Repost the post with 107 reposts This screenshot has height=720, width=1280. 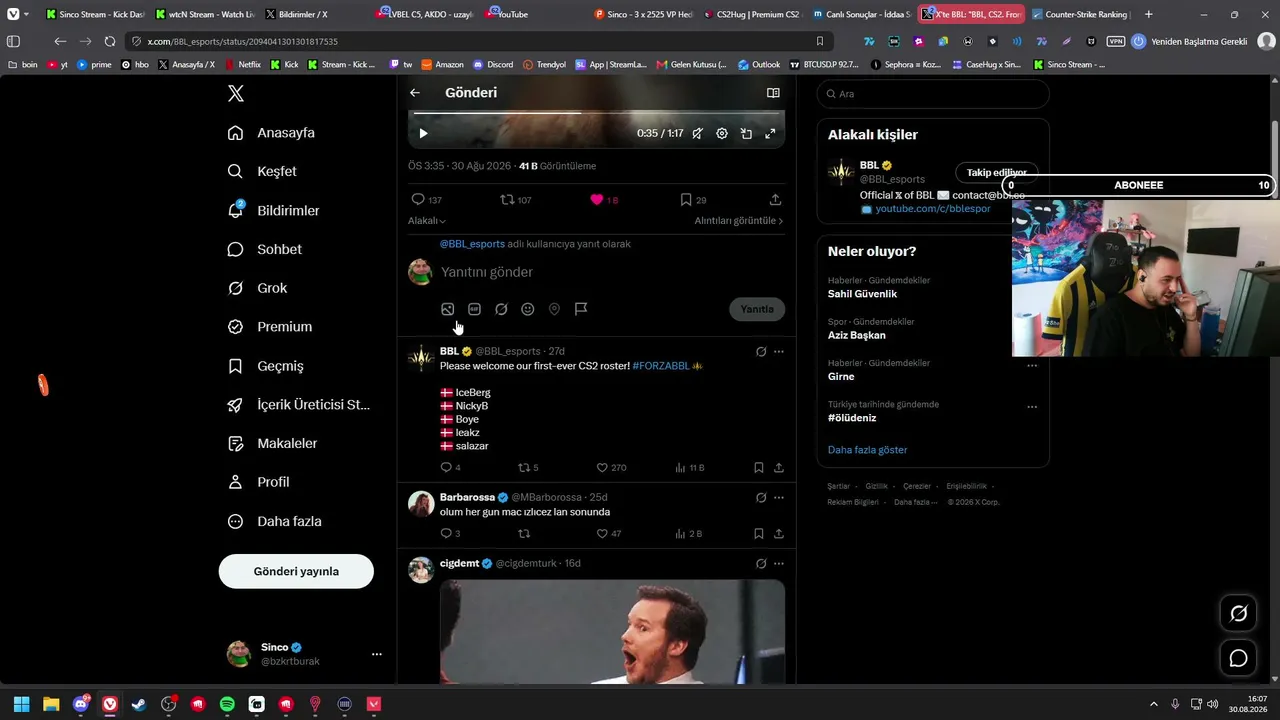pyautogui.click(x=516, y=200)
